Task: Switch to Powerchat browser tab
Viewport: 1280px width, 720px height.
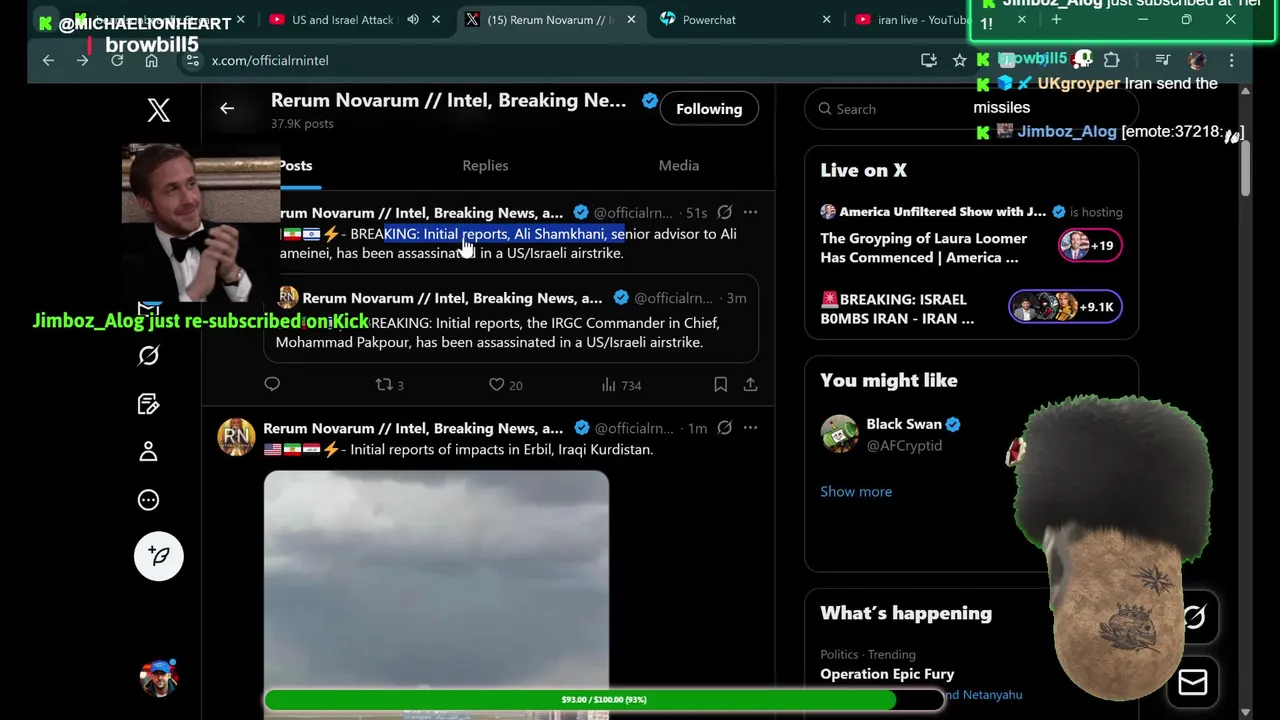Action: point(745,20)
